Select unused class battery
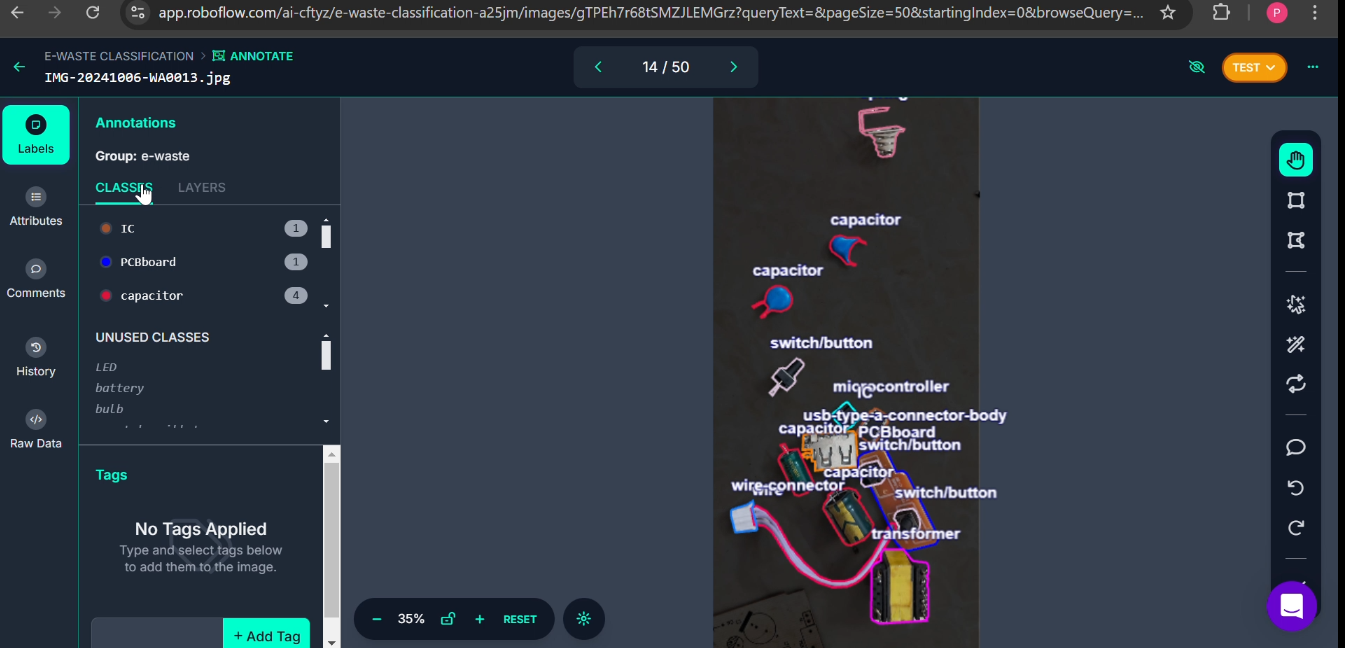This screenshot has height=648, width=1345. 120,388
